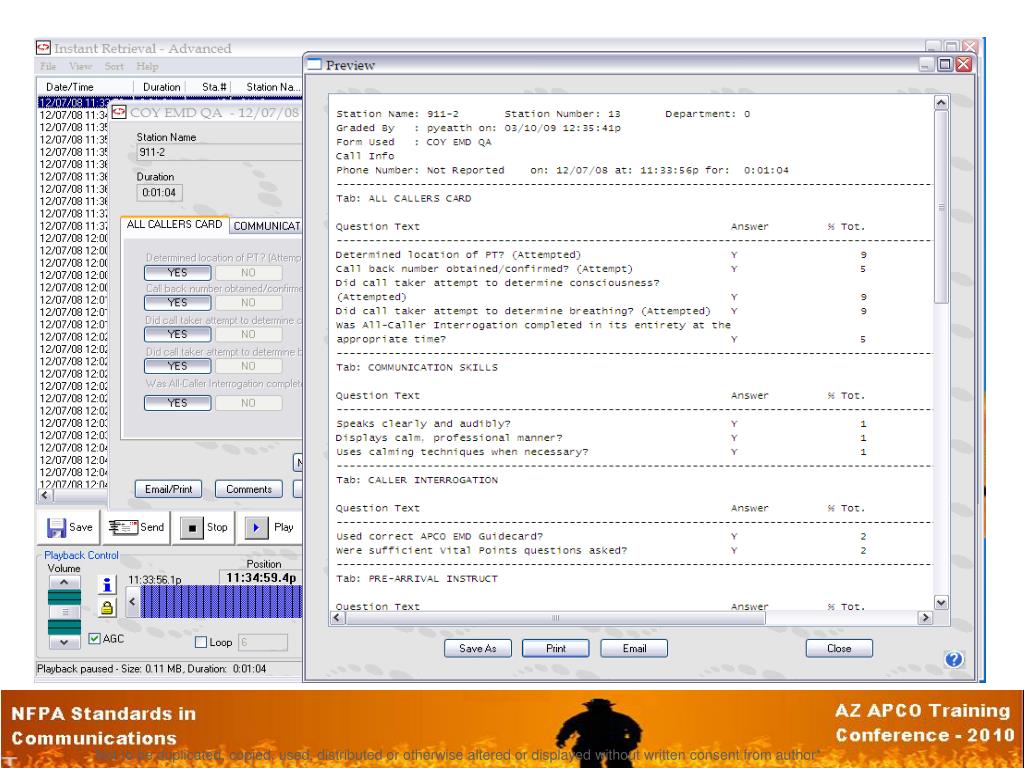
Task: Click the Send envelope icon
Action: [x=123, y=527]
